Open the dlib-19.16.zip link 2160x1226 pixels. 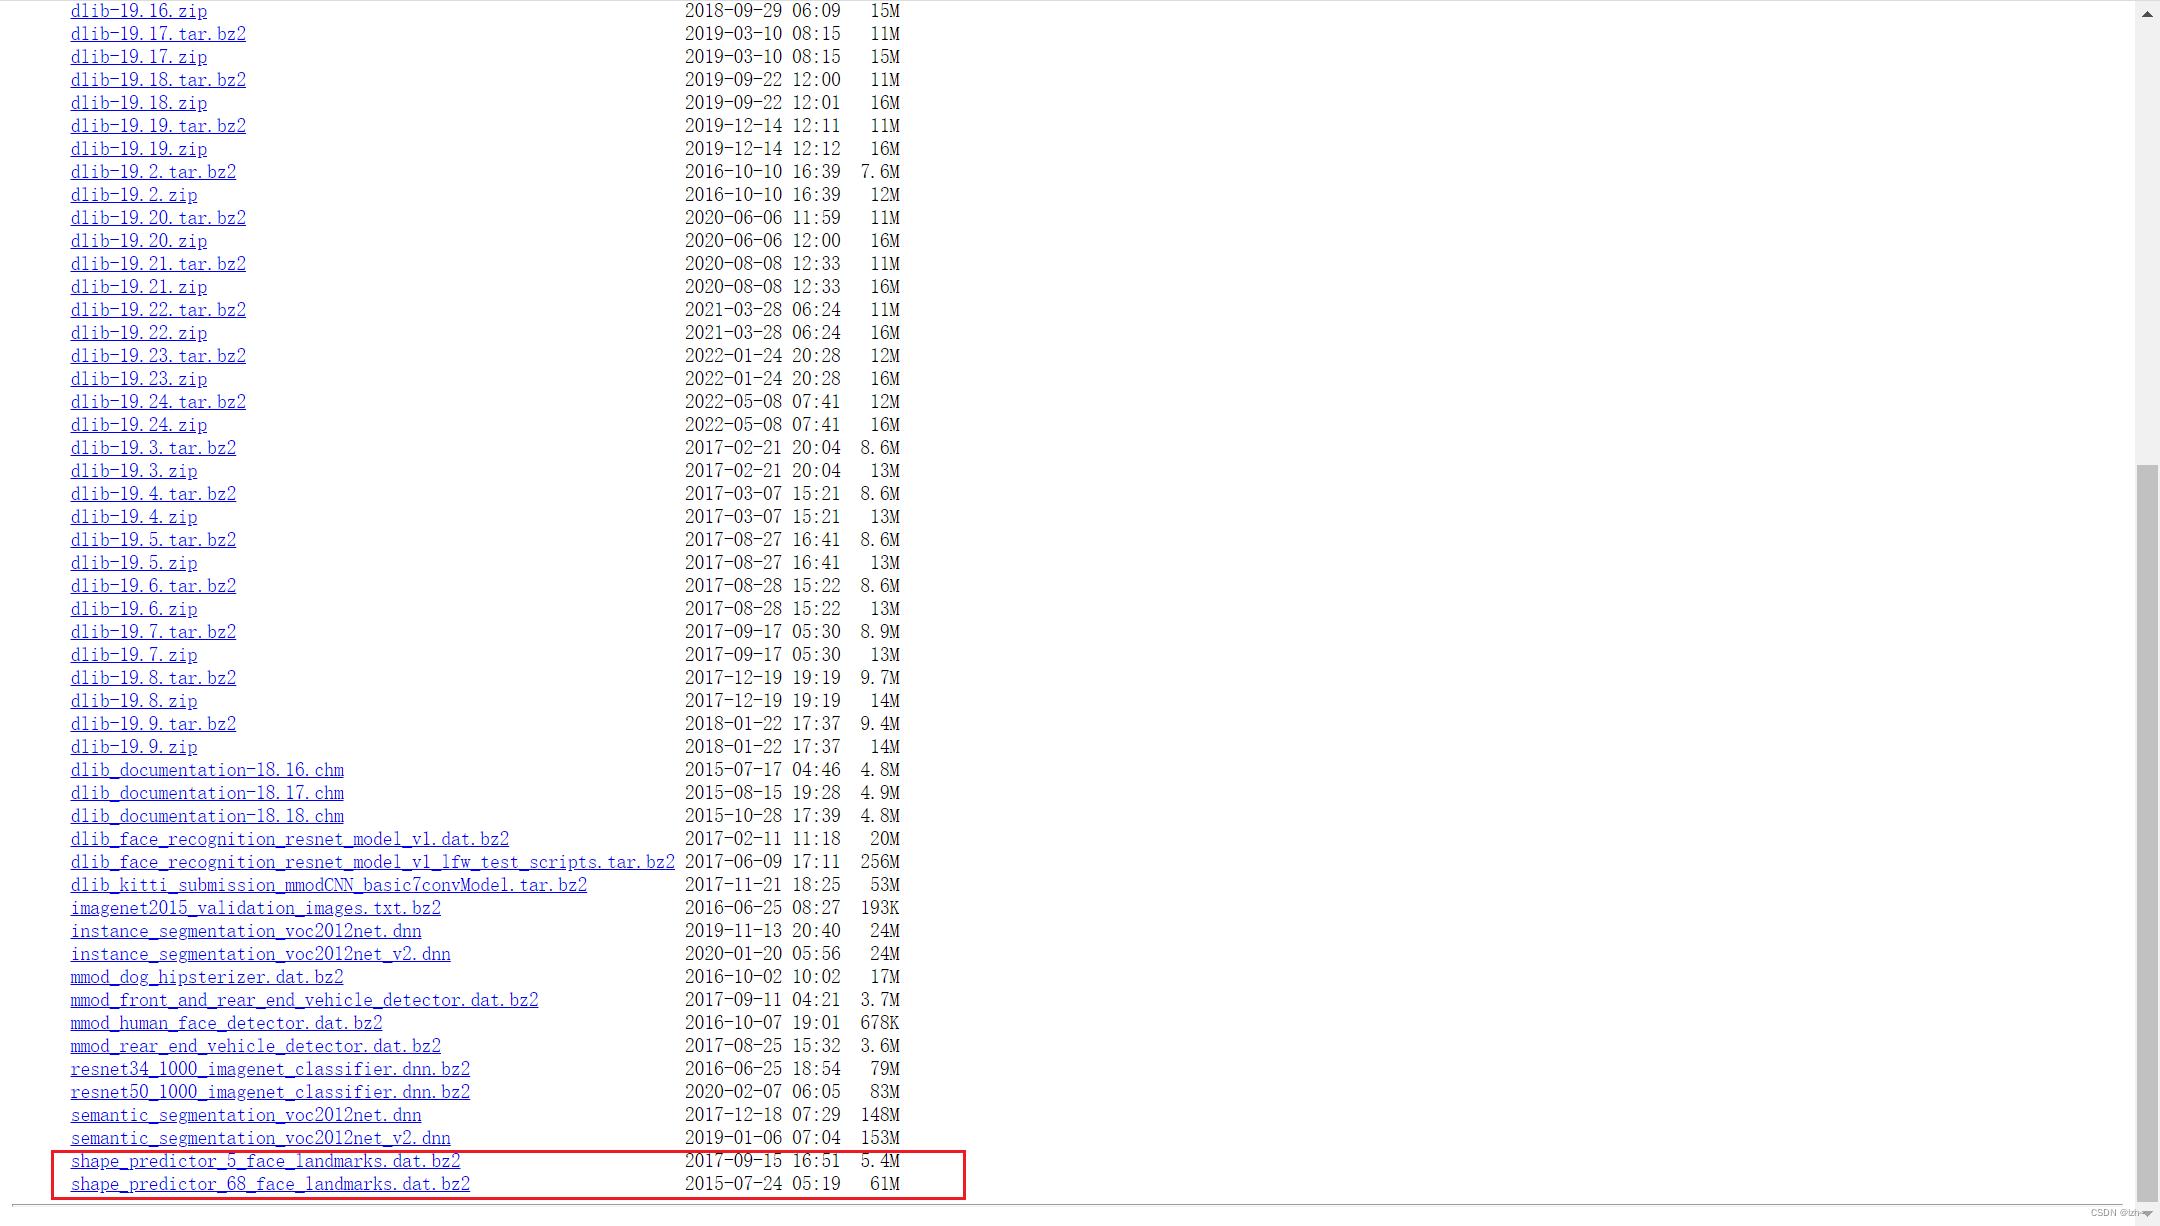(x=139, y=11)
